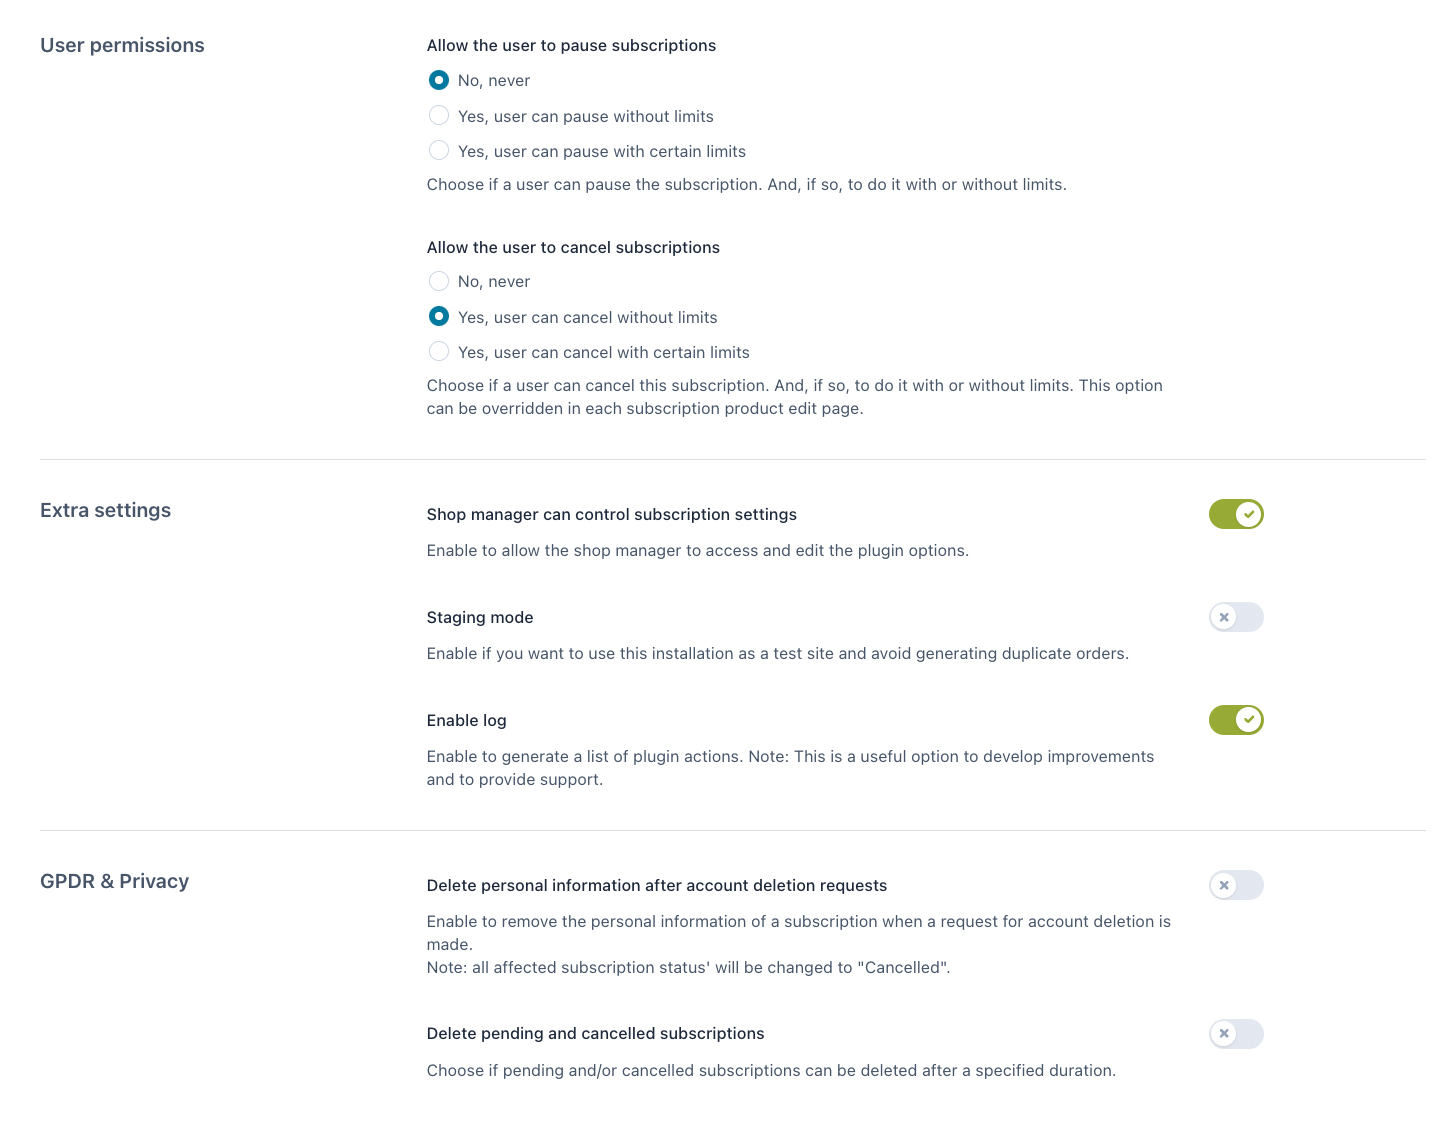
Task: Click the "Allow the user to pause subscriptions" label
Action: pos(571,45)
